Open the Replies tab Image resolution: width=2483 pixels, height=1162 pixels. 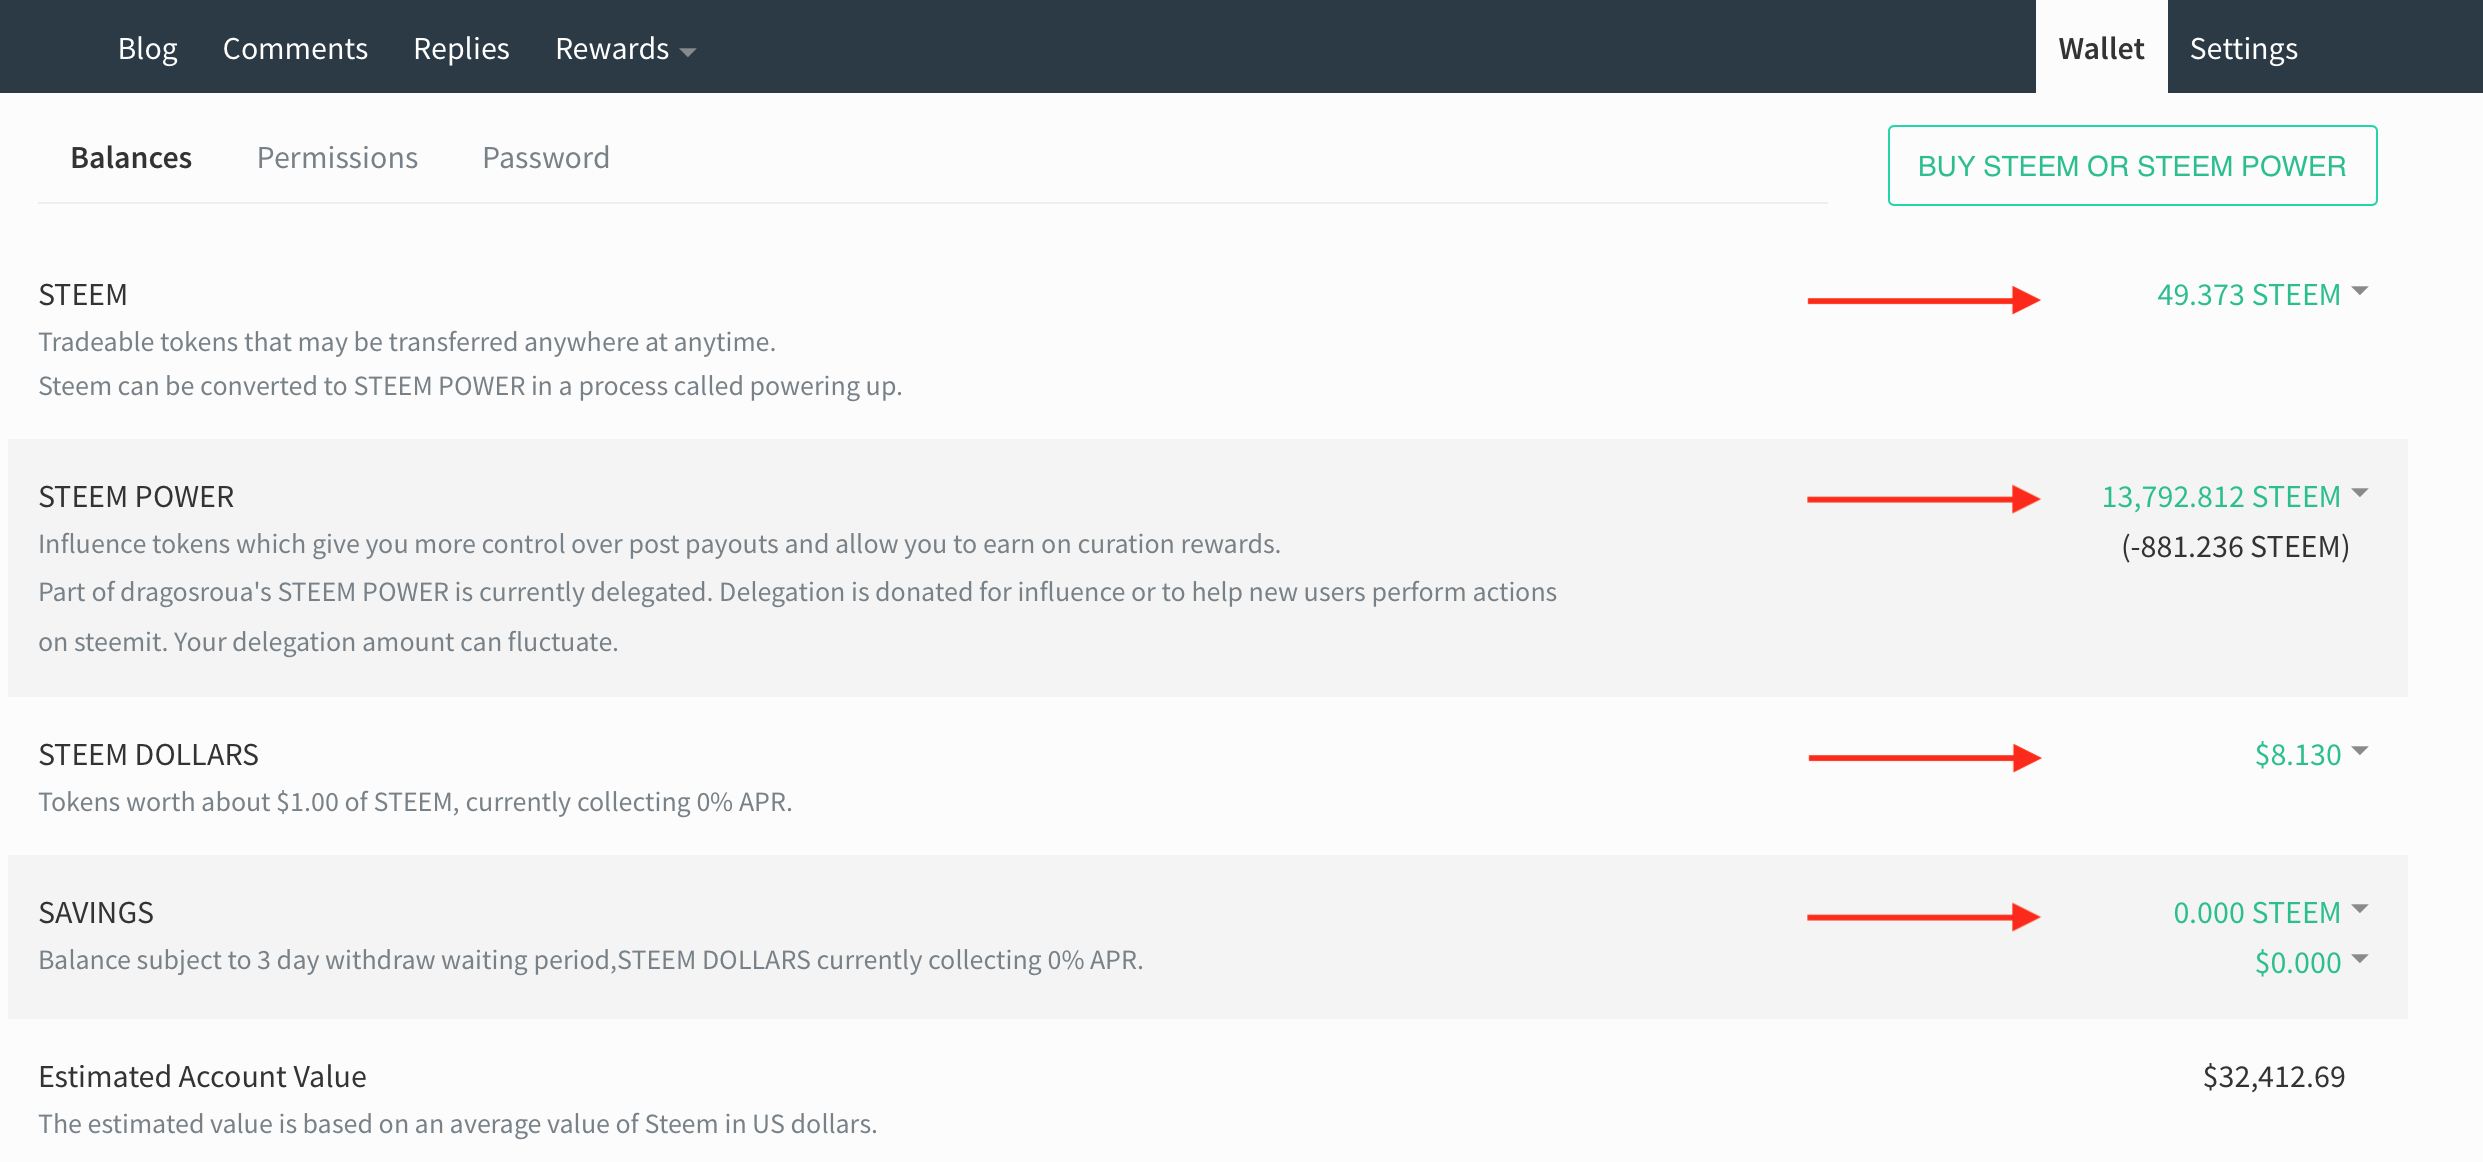tap(461, 48)
